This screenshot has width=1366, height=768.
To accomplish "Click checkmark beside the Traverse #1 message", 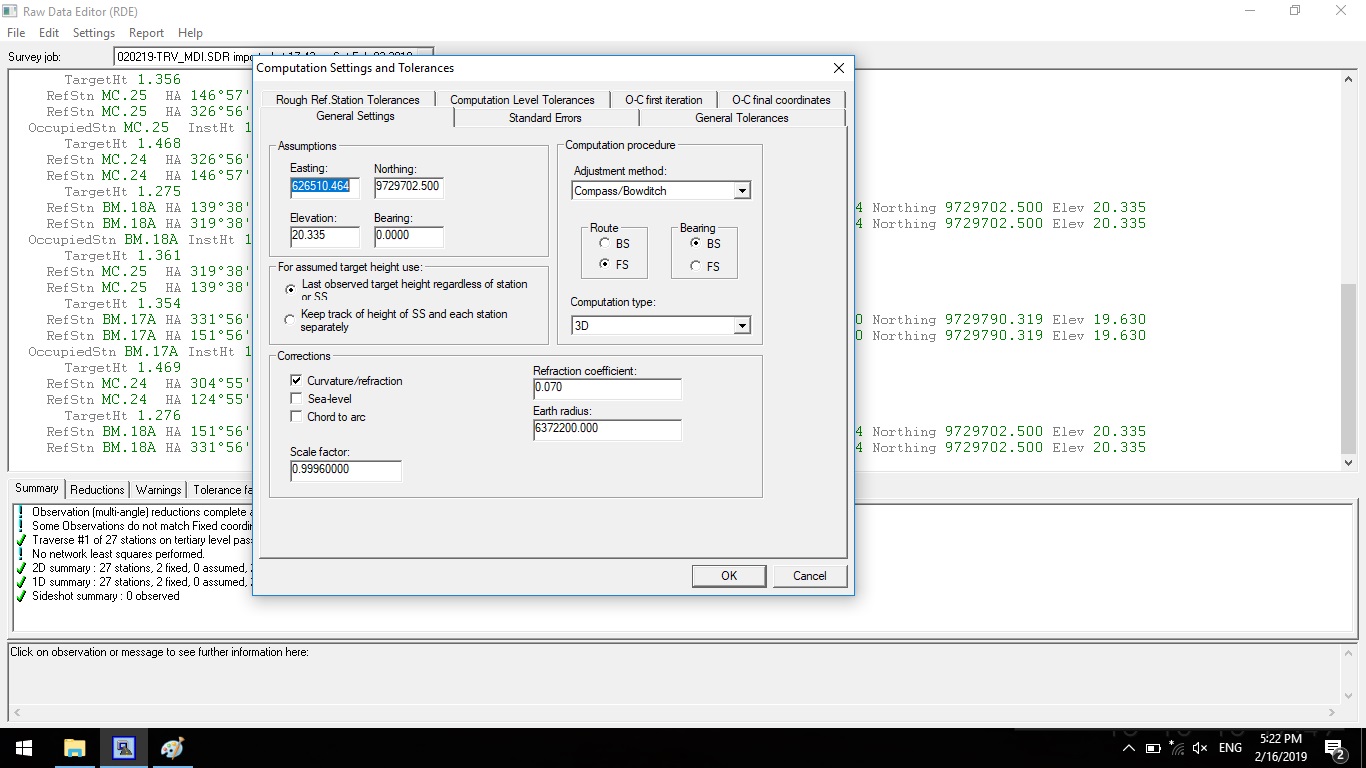I will pos(18,539).
